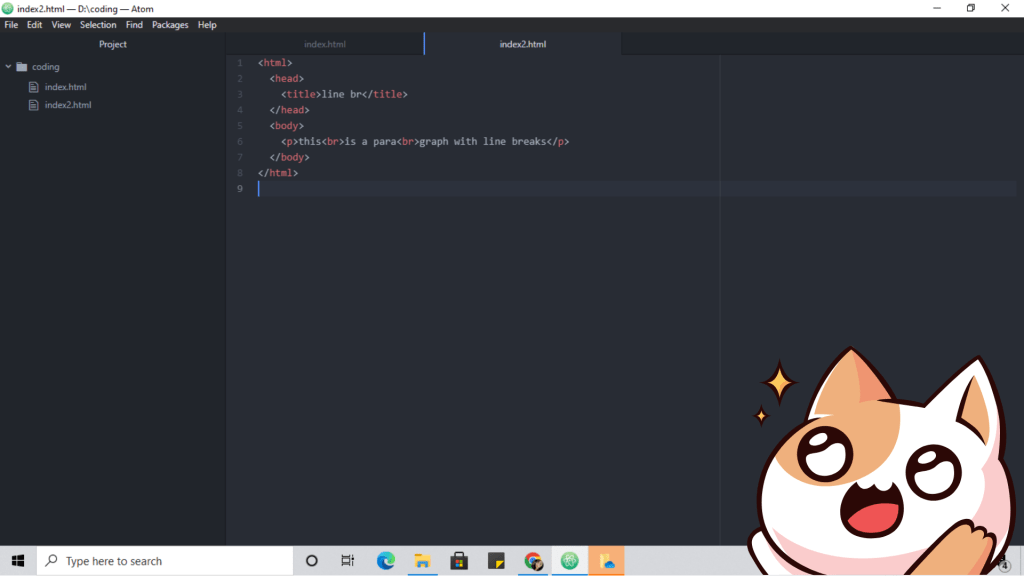Expand the Selection menu

[x=98, y=25]
